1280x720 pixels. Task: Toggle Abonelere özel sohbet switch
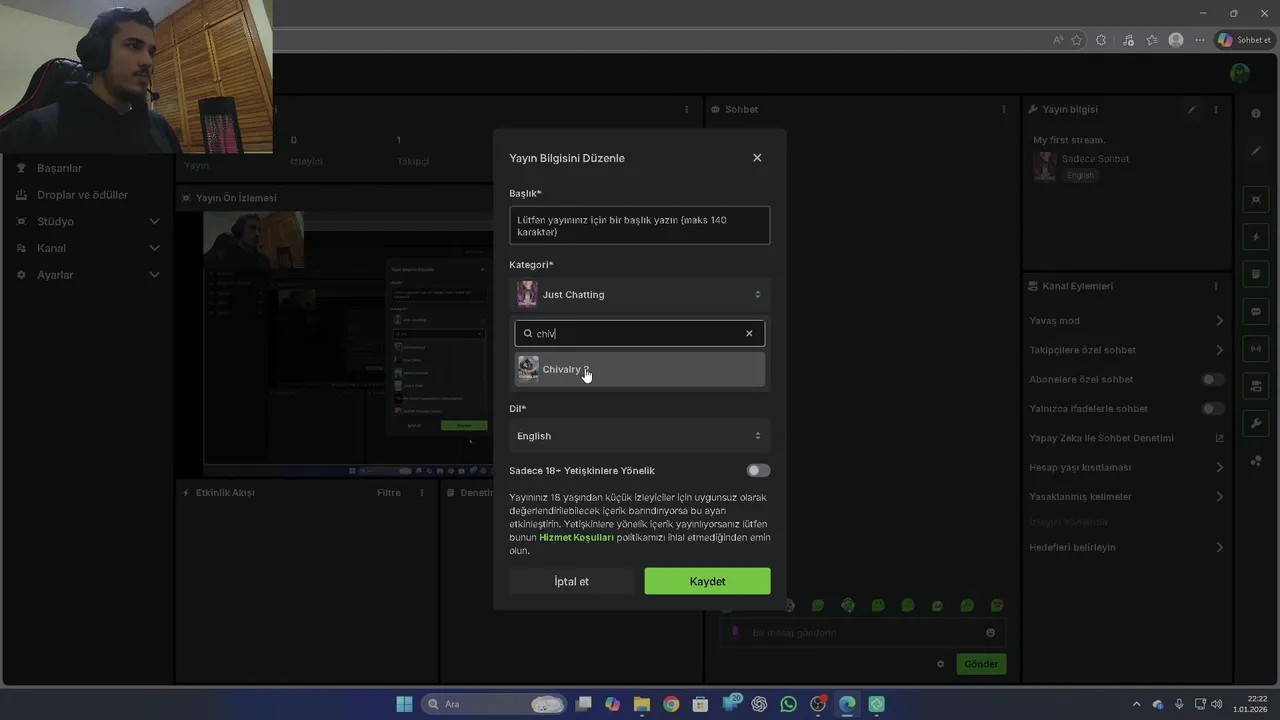point(1212,380)
